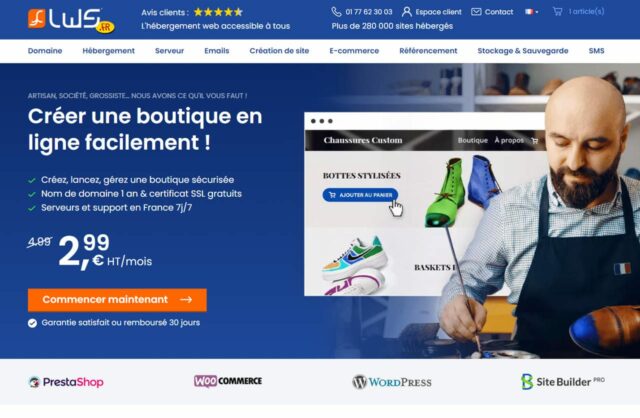640x418 pixels.
Task: Select the WooCommerce logo
Action: [228, 381]
